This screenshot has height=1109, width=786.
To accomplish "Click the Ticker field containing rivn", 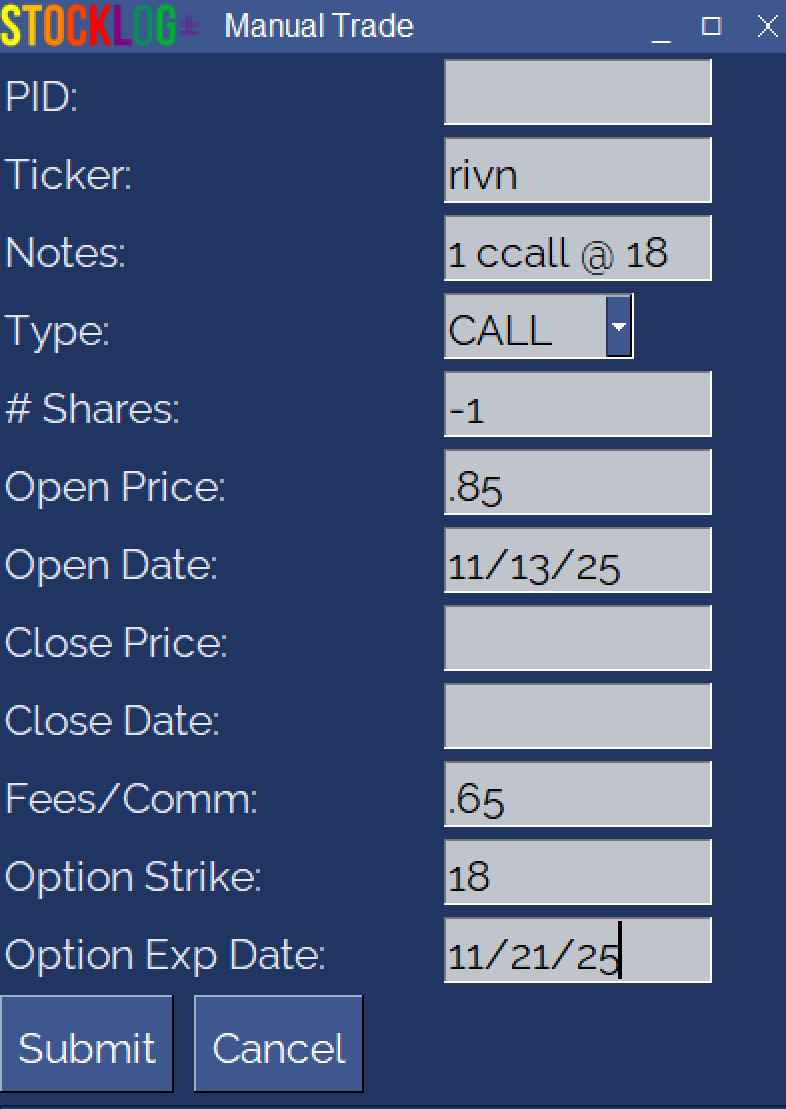I will tap(577, 170).
